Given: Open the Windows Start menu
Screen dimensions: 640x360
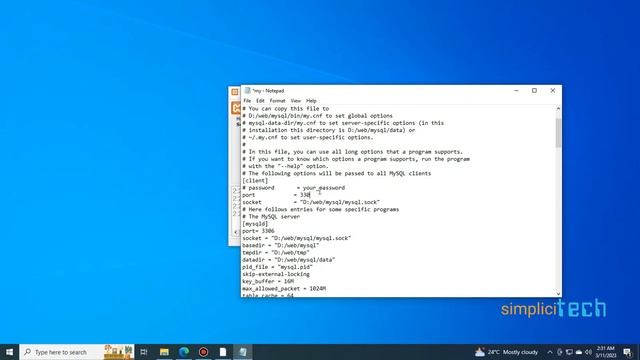Looking at the screenshot, I should (x=9, y=352).
